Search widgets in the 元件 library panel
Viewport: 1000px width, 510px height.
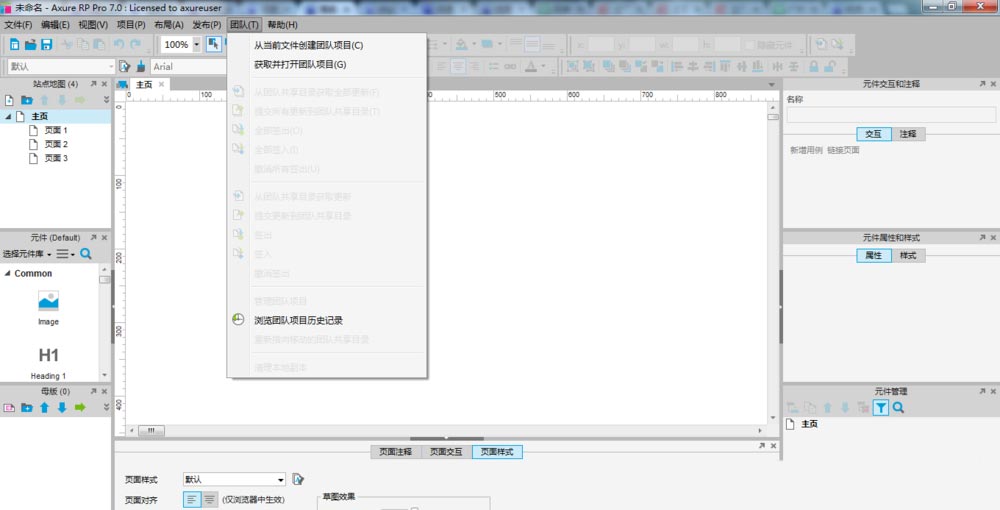pyautogui.click(x=85, y=254)
